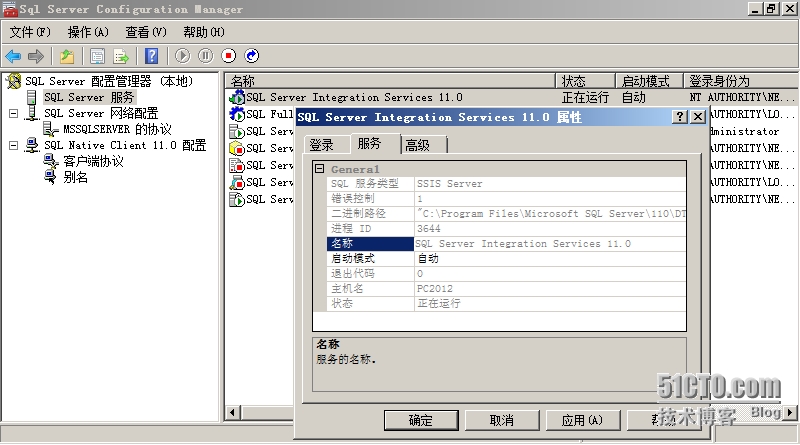Click the Start service toolbar icon

pos(182,56)
